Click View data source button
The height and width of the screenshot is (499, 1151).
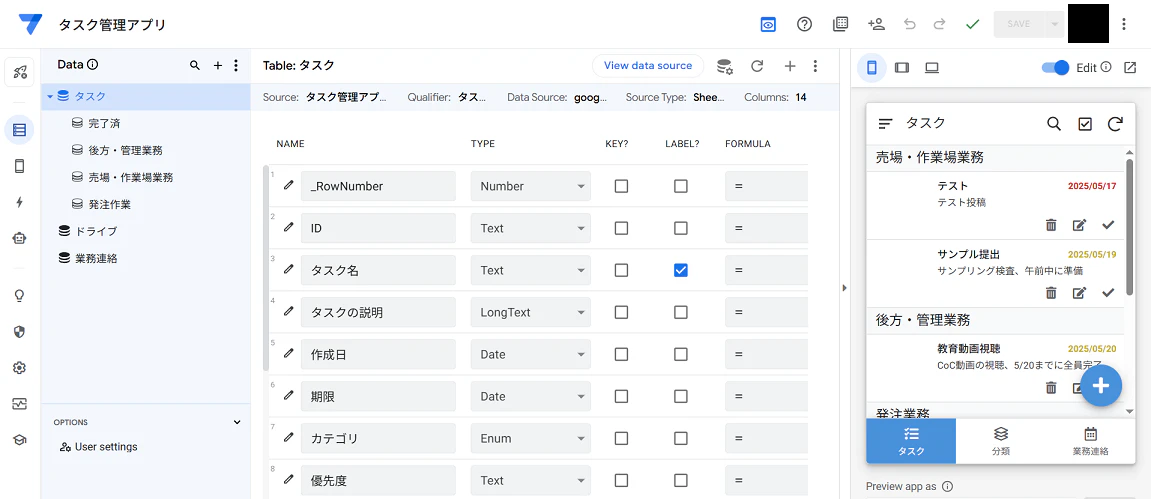point(647,66)
